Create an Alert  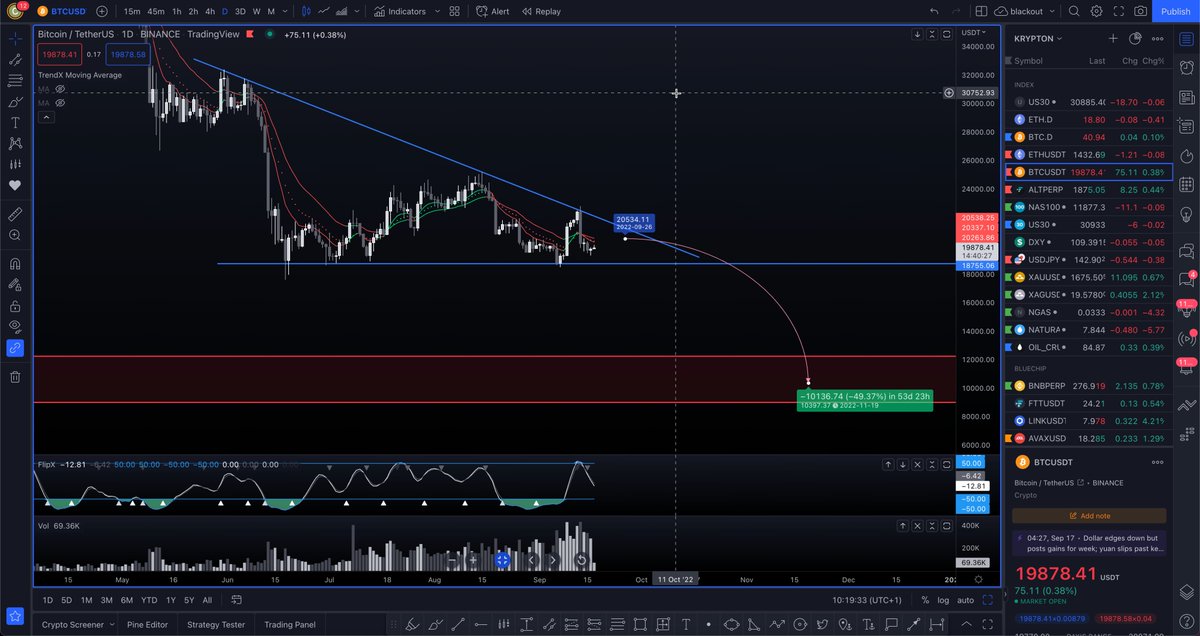click(493, 11)
